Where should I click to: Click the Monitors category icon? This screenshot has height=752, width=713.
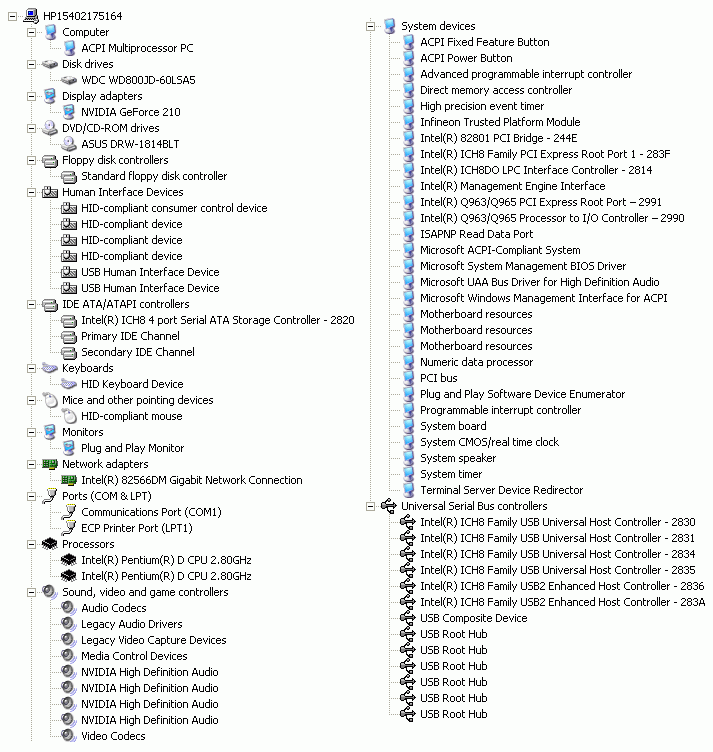(50, 432)
